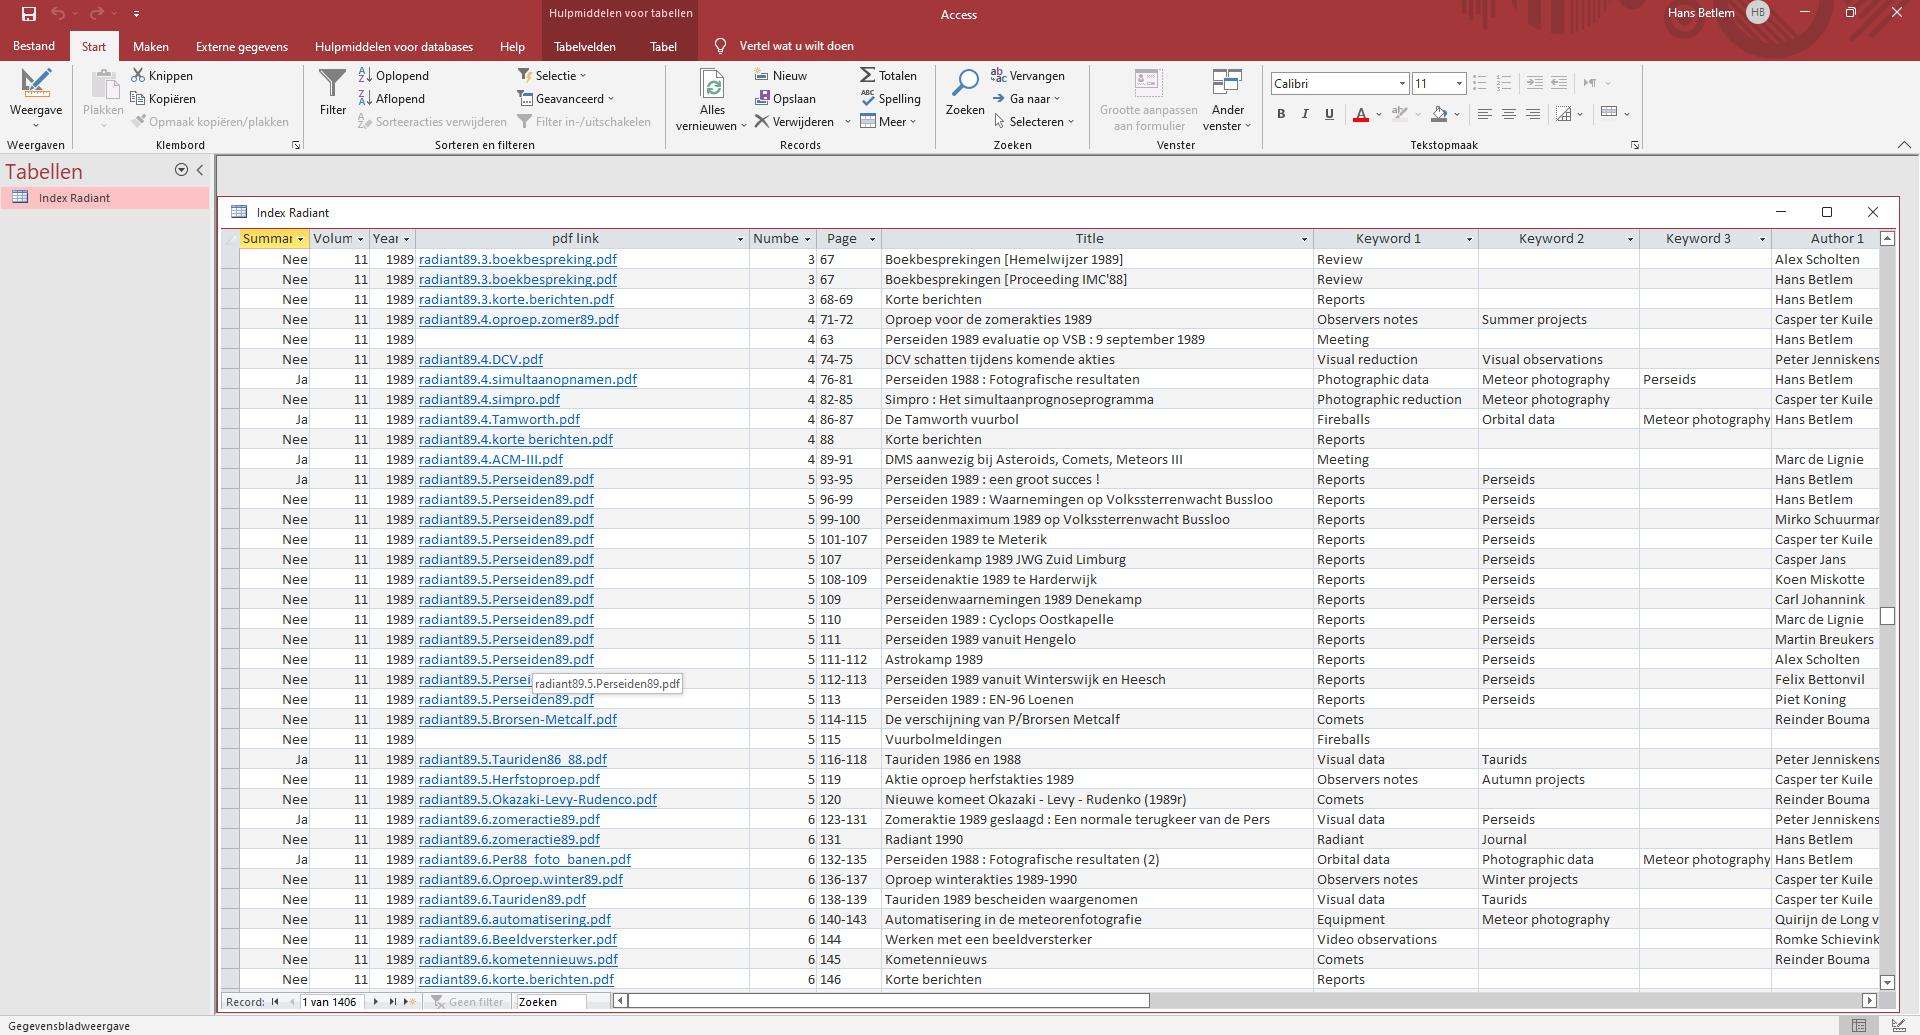Delete record with Verwijderen

pos(794,121)
